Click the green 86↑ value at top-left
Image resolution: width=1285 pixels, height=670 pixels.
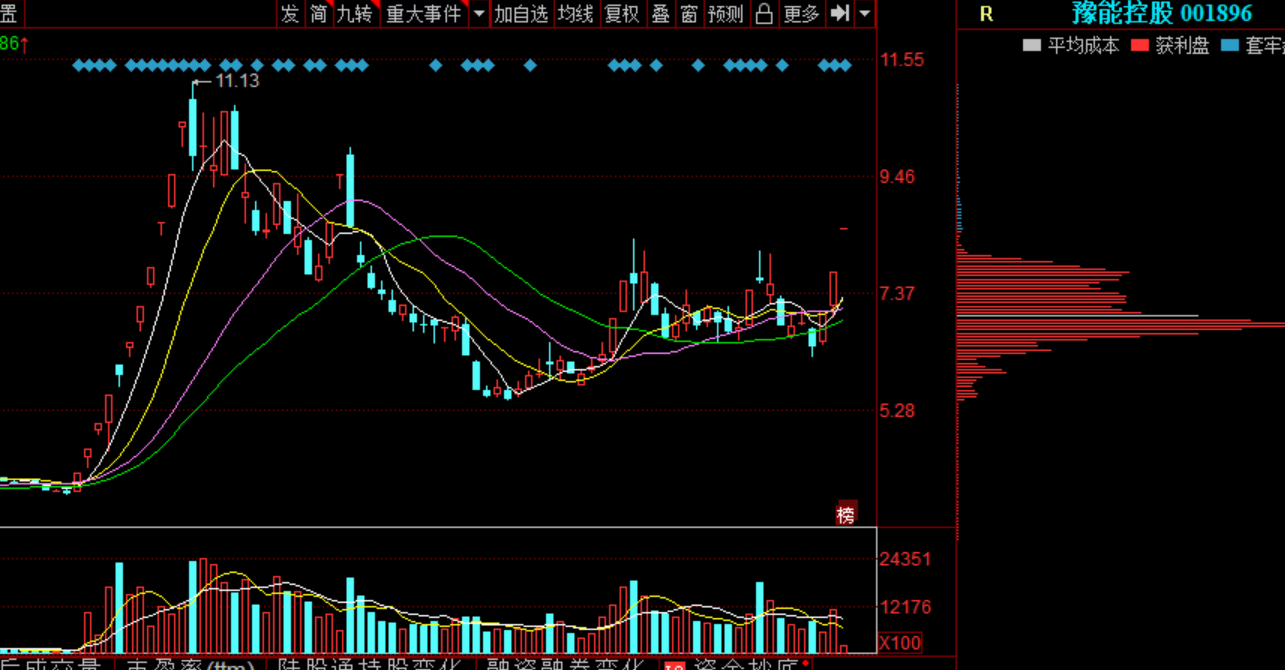click(x=14, y=43)
